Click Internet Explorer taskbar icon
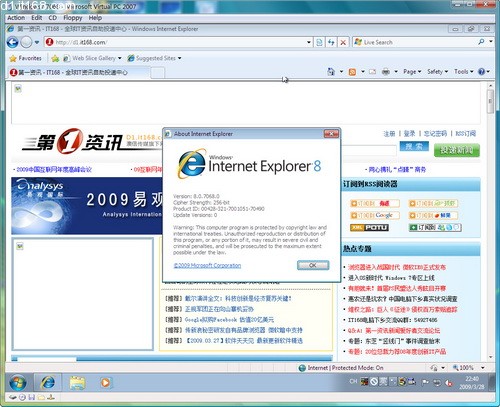500x407 pixels. [48, 383]
